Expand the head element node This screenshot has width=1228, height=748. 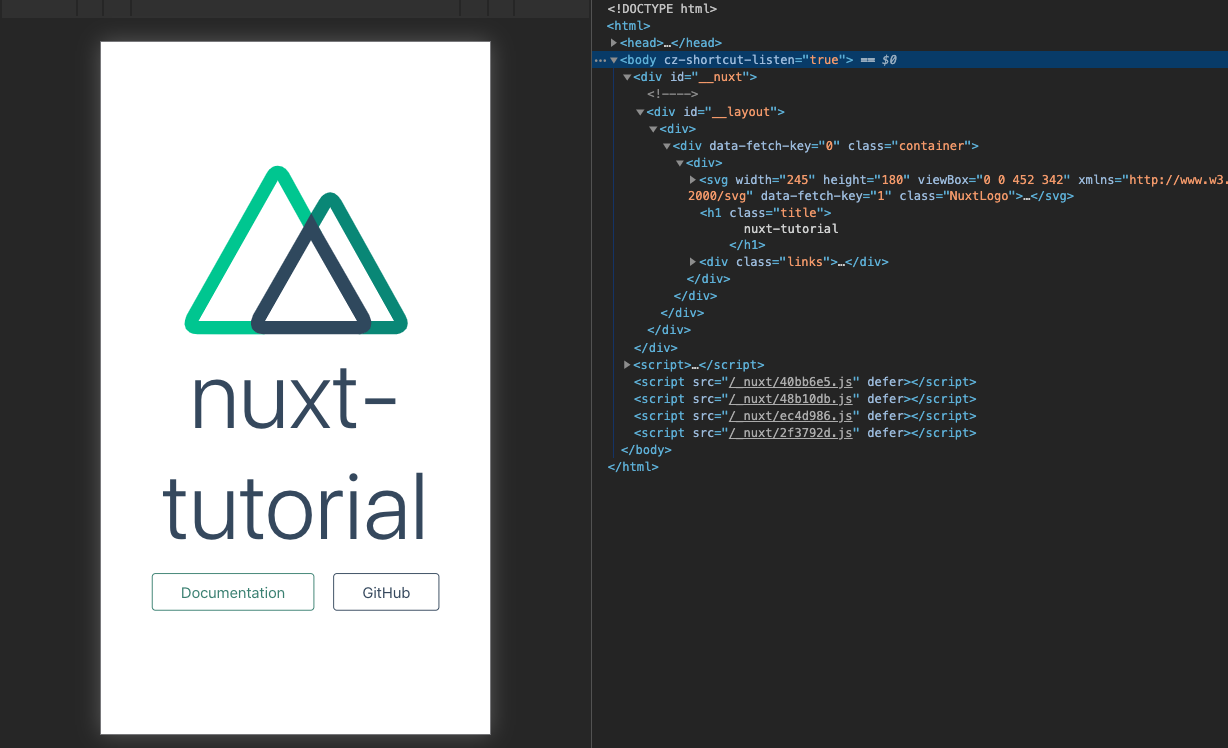click(x=614, y=43)
